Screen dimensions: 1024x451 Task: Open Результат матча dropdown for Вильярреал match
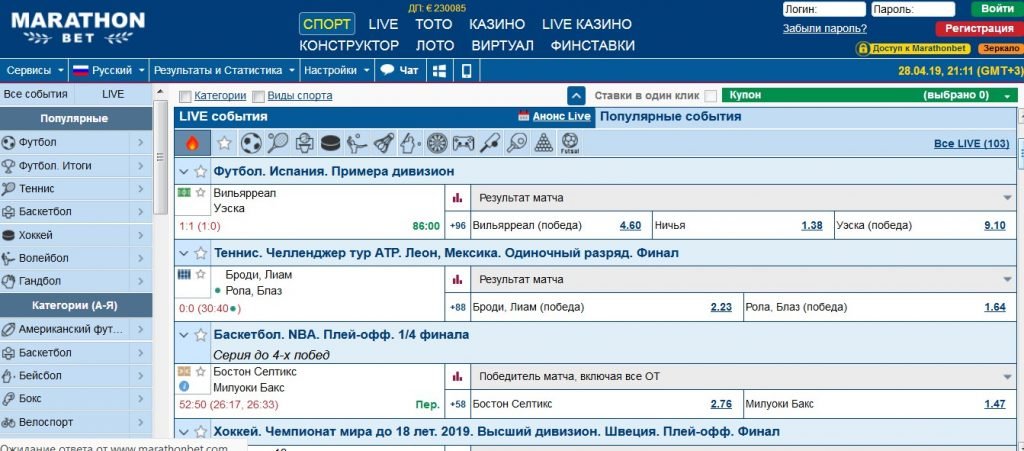click(x=743, y=198)
